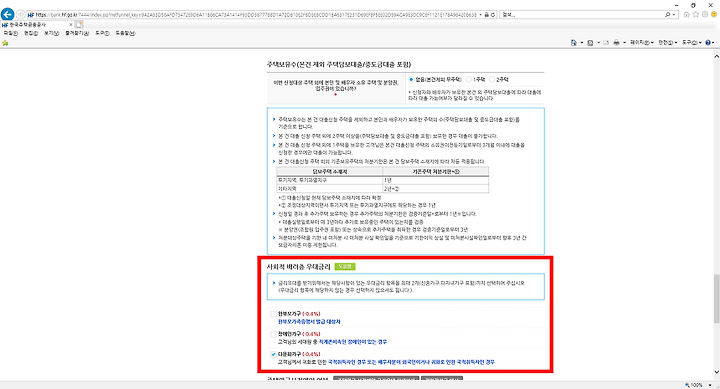Click the 1년 table cell
The height and width of the screenshot is (389, 720).
tap(436, 180)
